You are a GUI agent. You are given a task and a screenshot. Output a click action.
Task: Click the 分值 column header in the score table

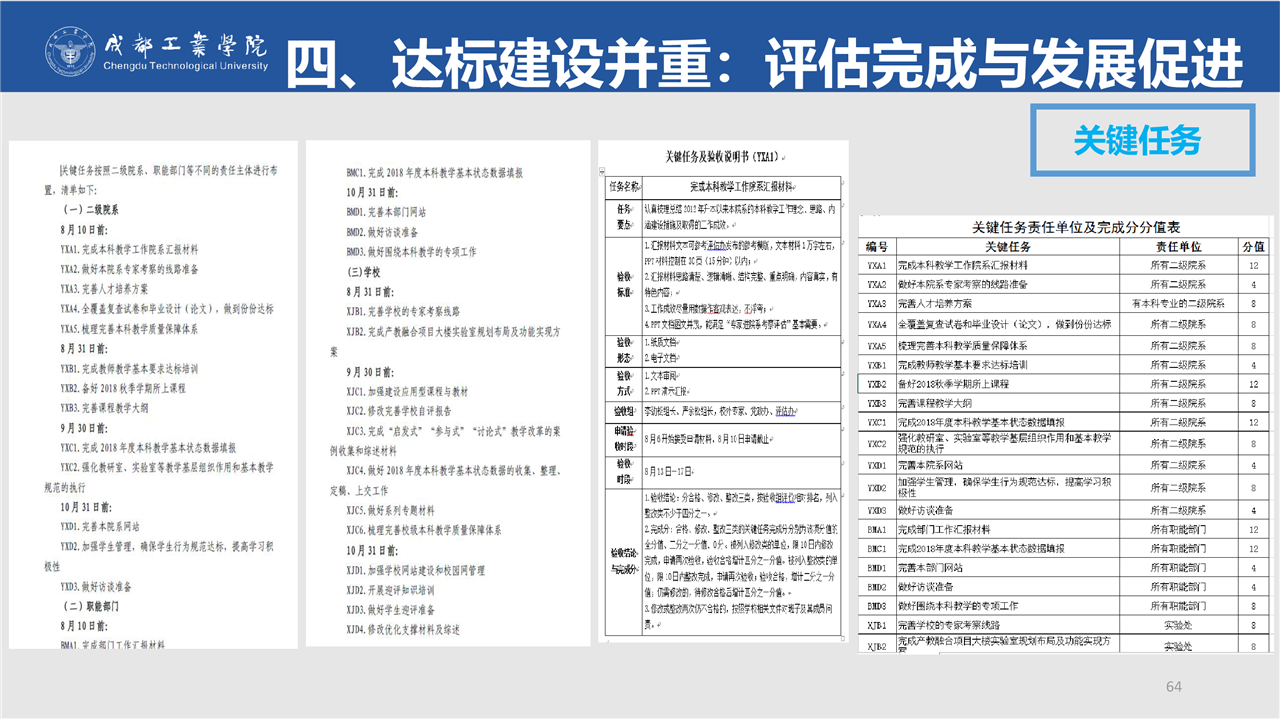[x=1253, y=246]
